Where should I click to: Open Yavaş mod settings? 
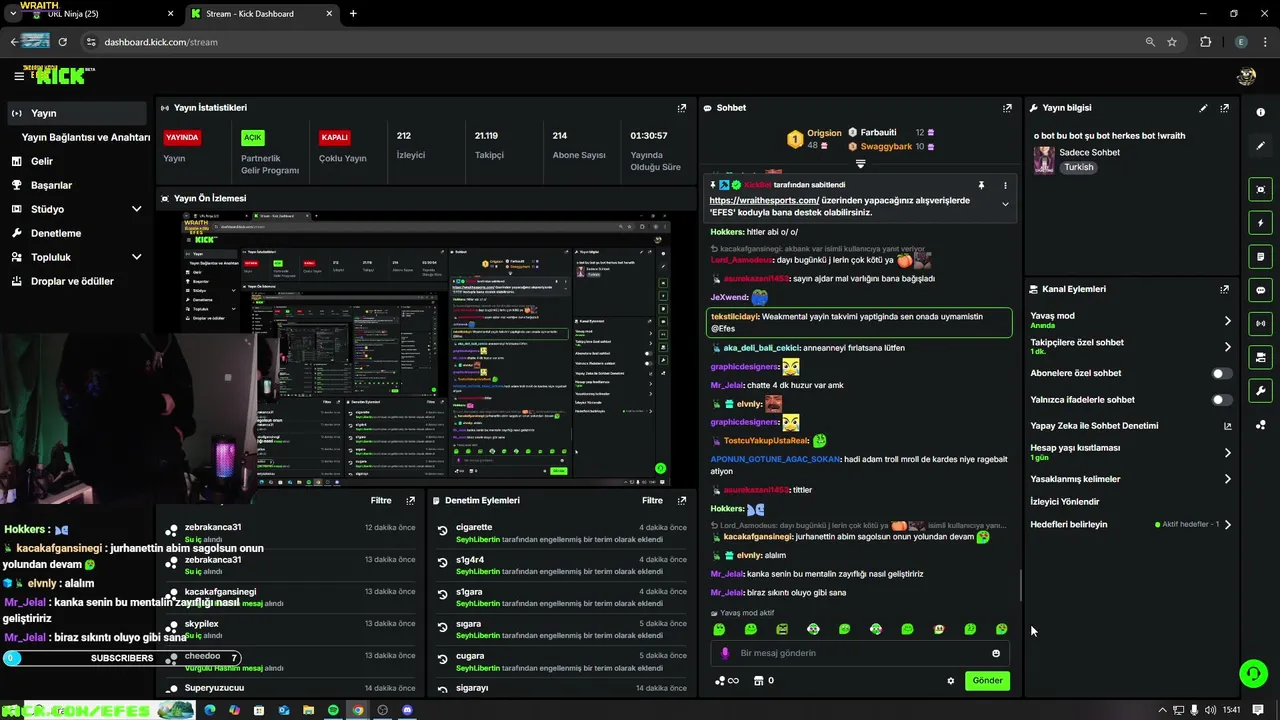tap(1131, 320)
